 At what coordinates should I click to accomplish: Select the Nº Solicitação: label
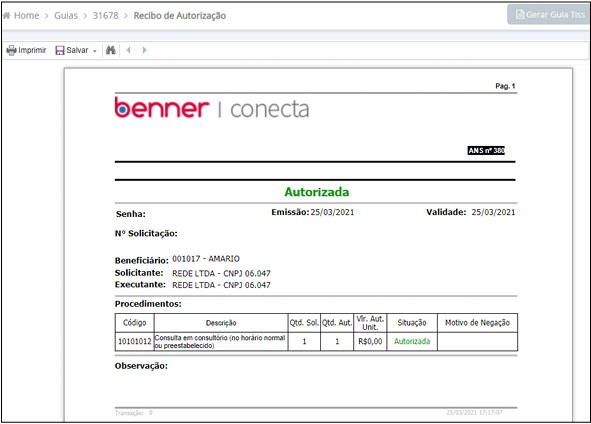pos(146,233)
